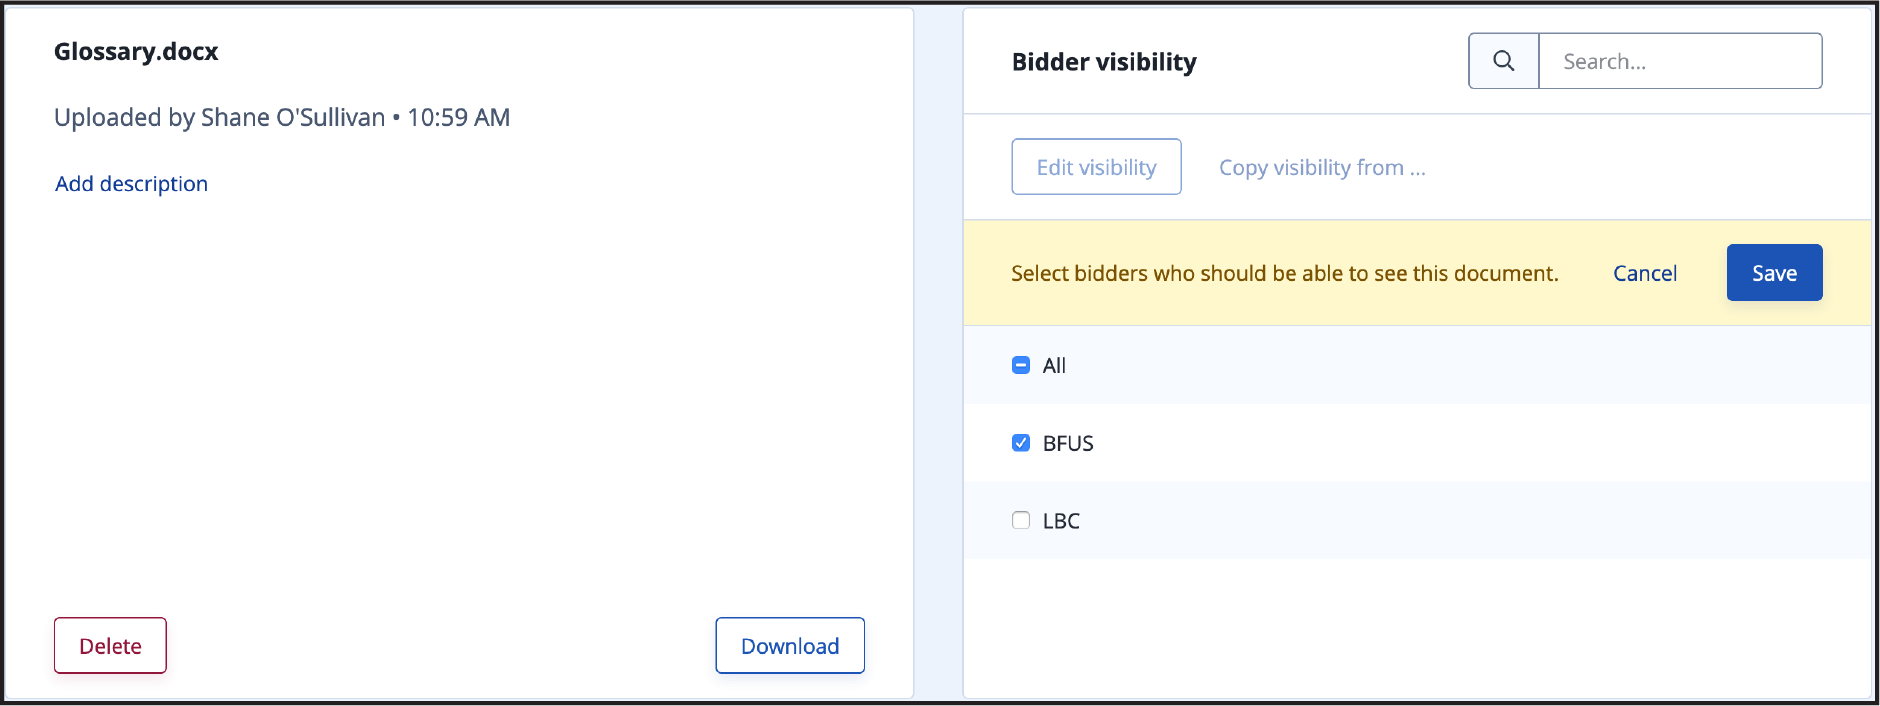The height and width of the screenshot is (706, 1880).
Task: Click the 10:59 AM upload timestamp
Action: pos(459,118)
